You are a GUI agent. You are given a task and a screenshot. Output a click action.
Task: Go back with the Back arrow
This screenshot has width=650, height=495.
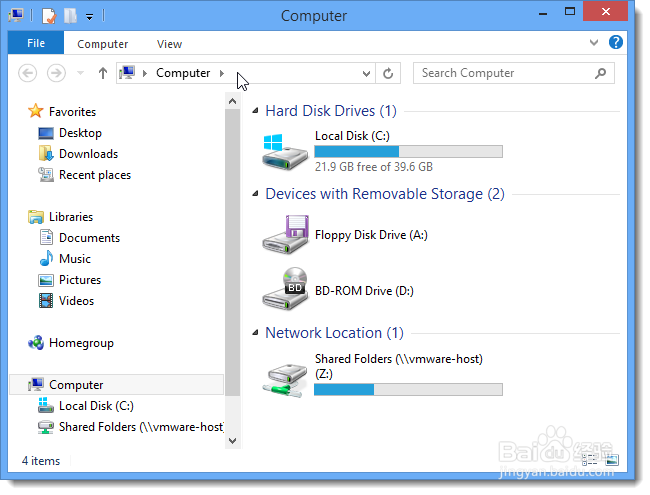tap(28, 73)
